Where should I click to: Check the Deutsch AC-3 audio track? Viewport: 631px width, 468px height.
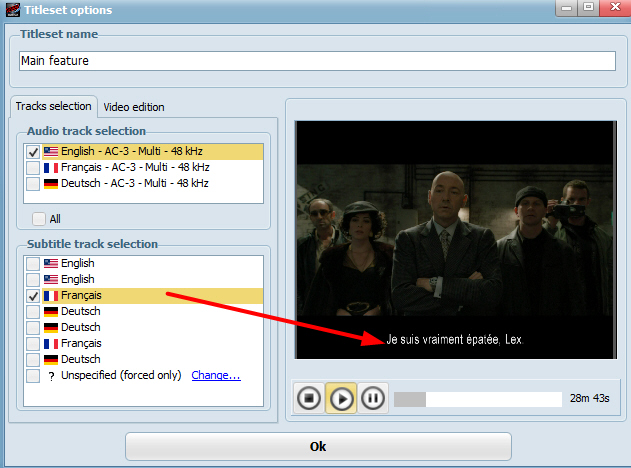pyautogui.click(x=33, y=184)
